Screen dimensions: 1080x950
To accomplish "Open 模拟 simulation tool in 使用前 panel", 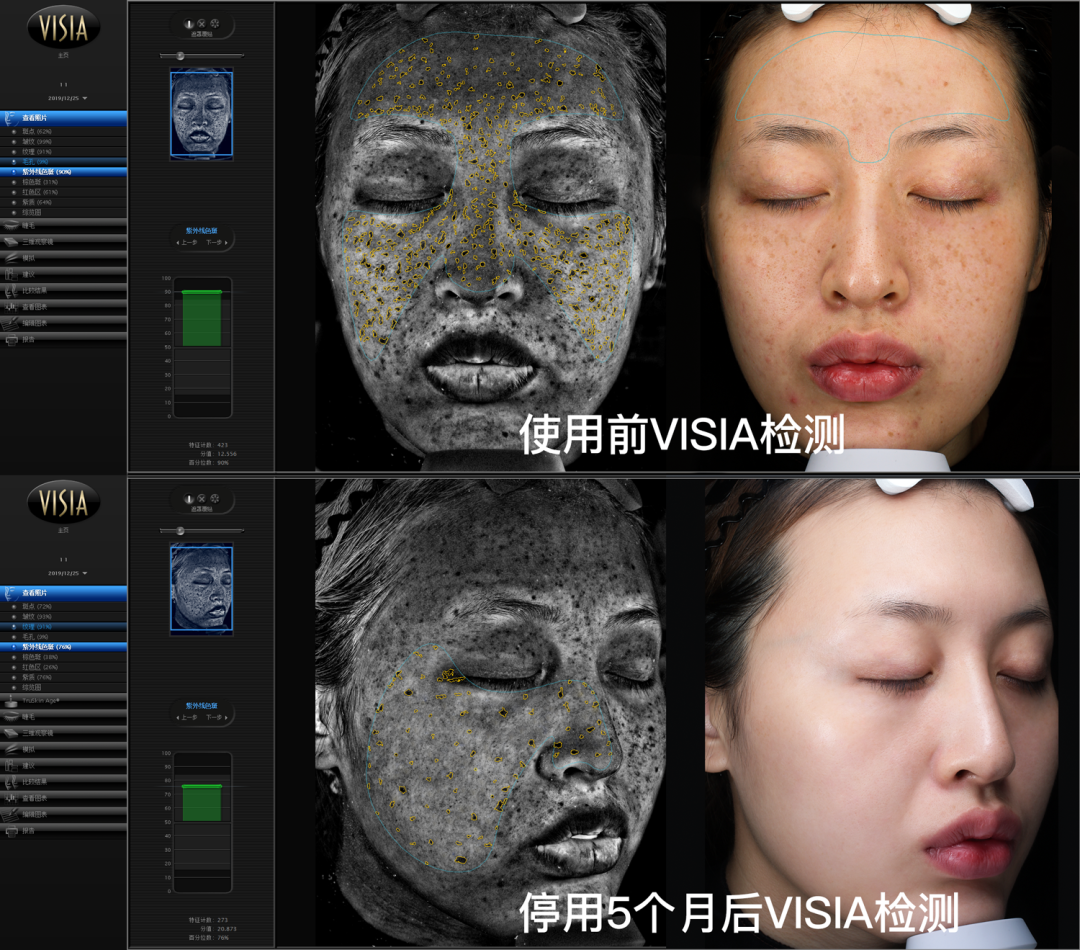I will pyautogui.click(x=63, y=258).
